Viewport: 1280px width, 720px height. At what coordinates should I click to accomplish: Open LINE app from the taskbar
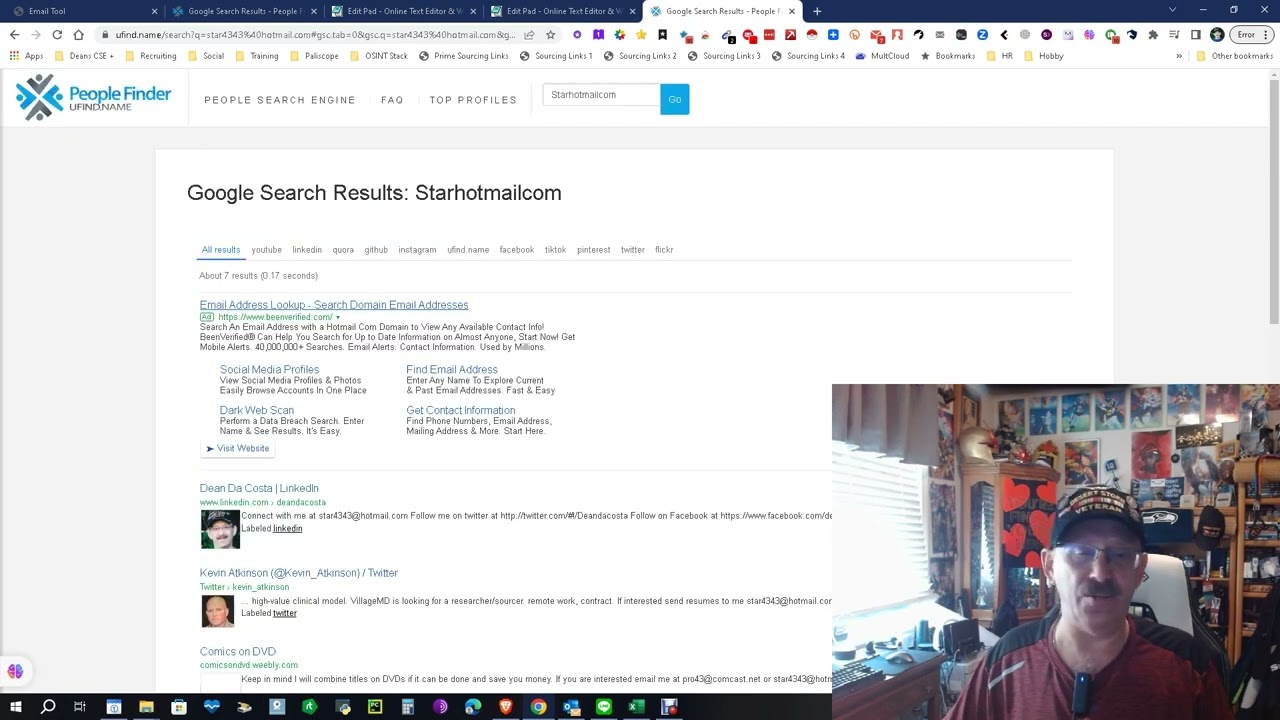pyautogui.click(x=604, y=707)
